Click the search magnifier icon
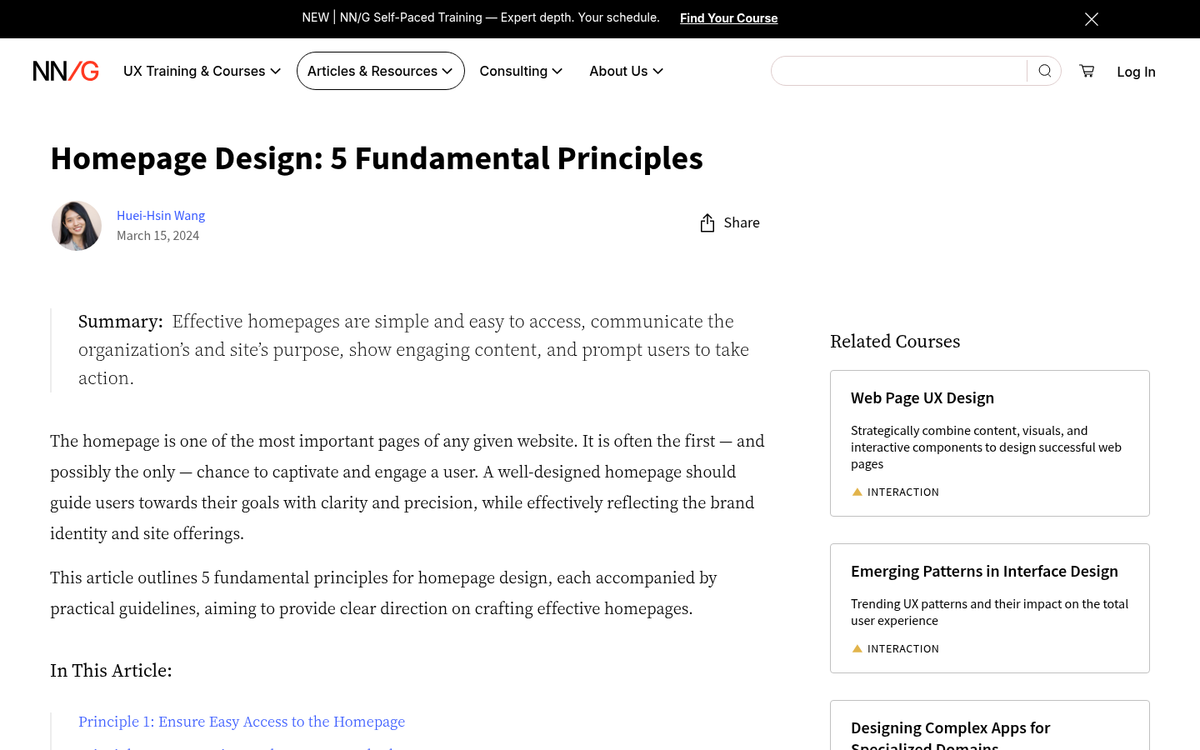The image size is (1200, 750). [x=1044, y=71]
